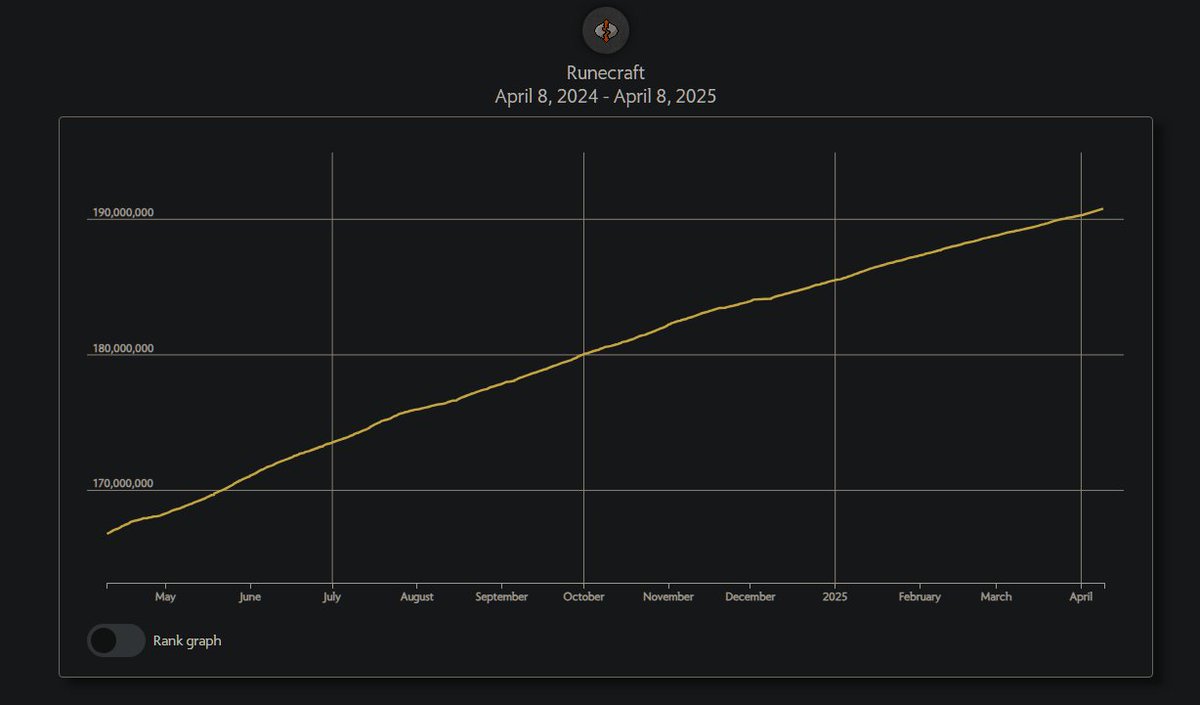The height and width of the screenshot is (705, 1200).
Task: Click the April axis label
Action: click(1081, 597)
